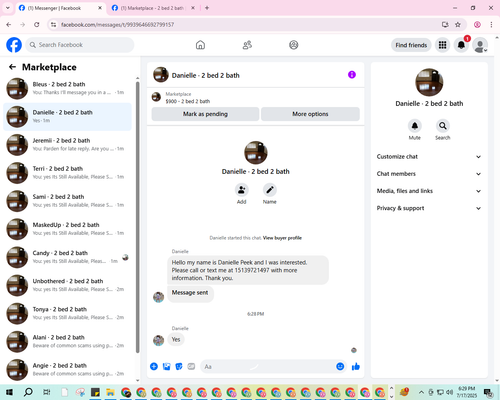Click the Facebook logo
The height and width of the screenshot is (400, 500).
click(x=14, y=45)
